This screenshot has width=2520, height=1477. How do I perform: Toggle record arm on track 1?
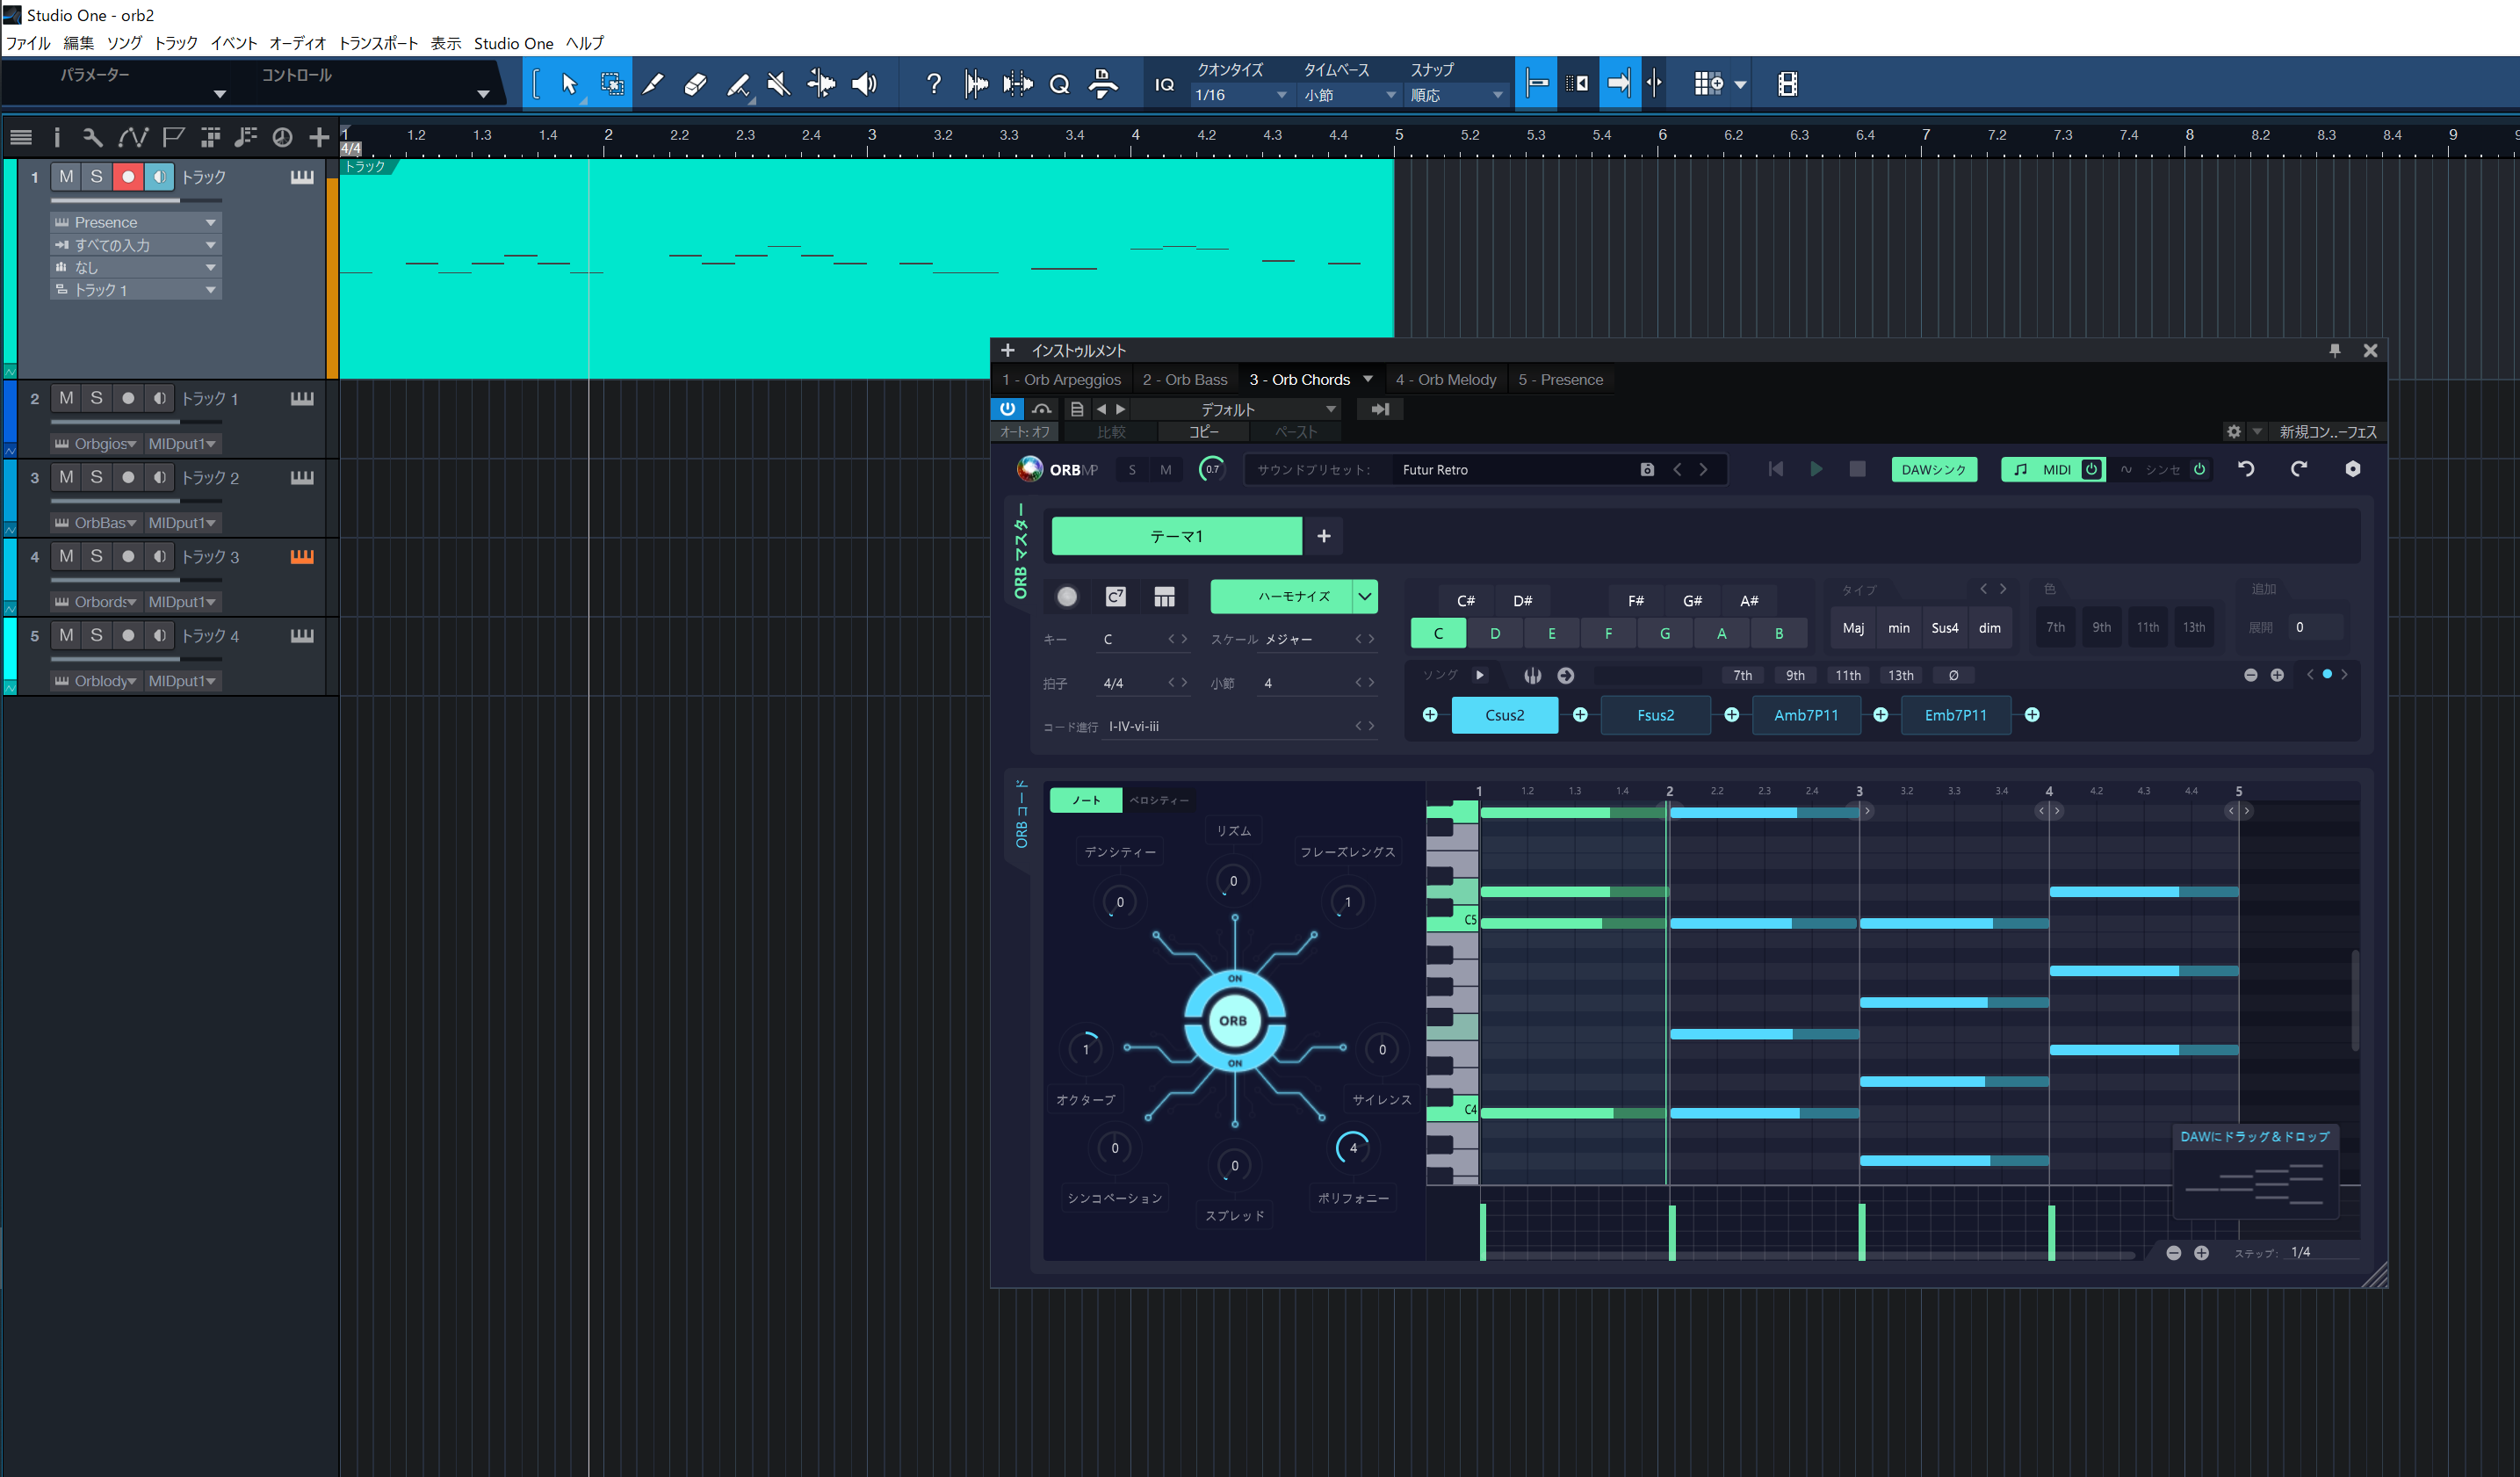[128, 177]
